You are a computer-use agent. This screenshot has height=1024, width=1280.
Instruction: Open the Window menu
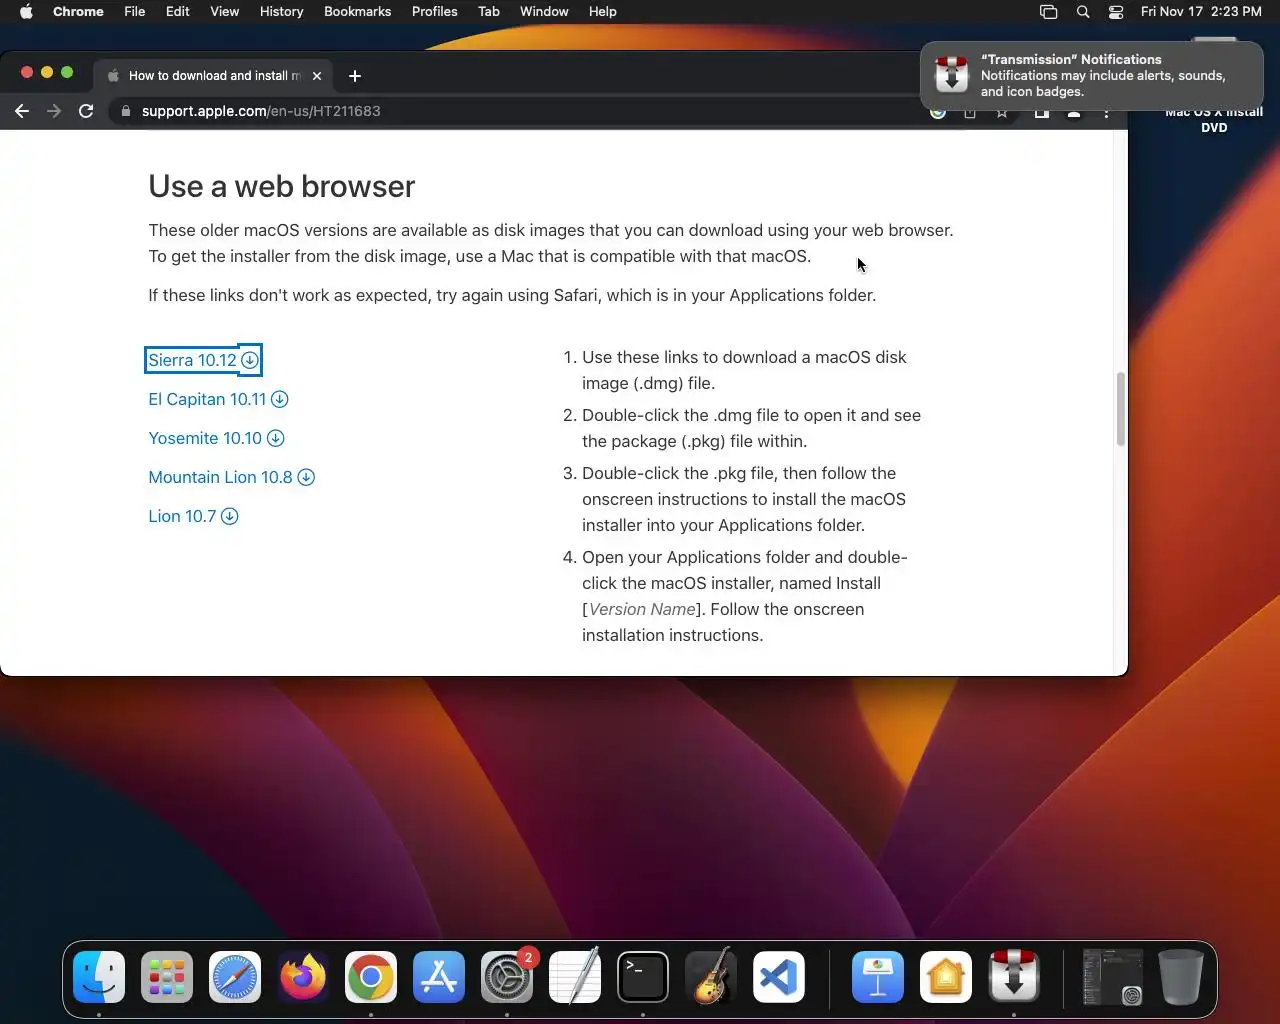point(544,11)
